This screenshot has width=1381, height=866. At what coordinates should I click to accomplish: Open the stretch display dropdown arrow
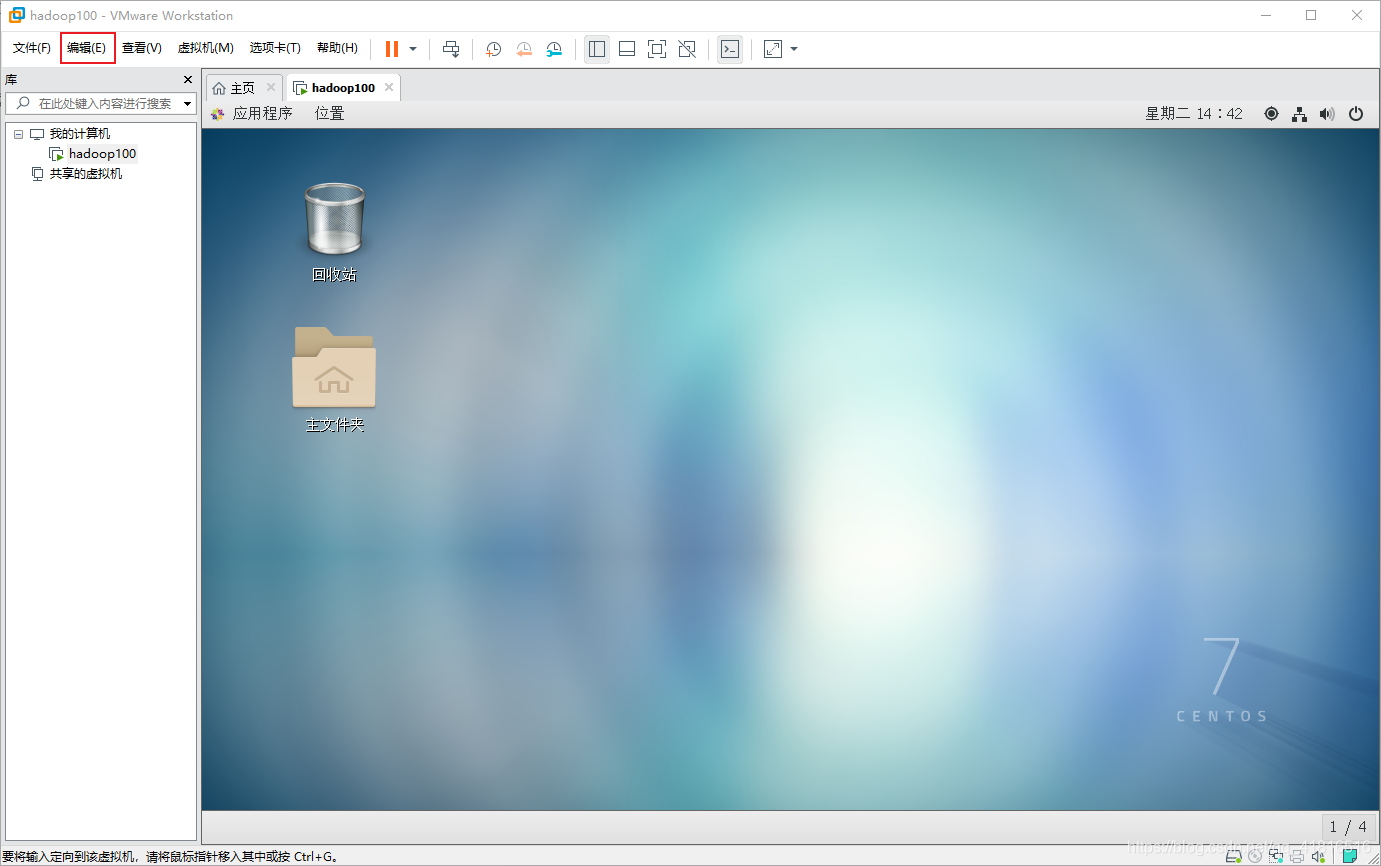click(x=794, y=49)
